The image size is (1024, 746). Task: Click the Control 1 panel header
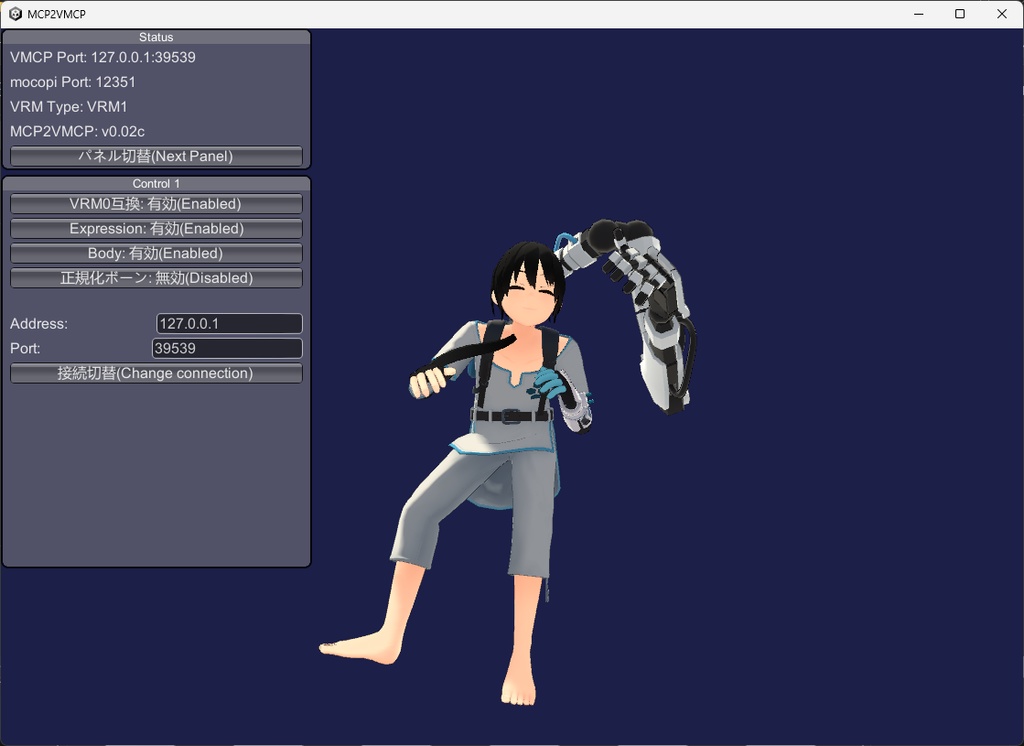click(x=156, y=183)
